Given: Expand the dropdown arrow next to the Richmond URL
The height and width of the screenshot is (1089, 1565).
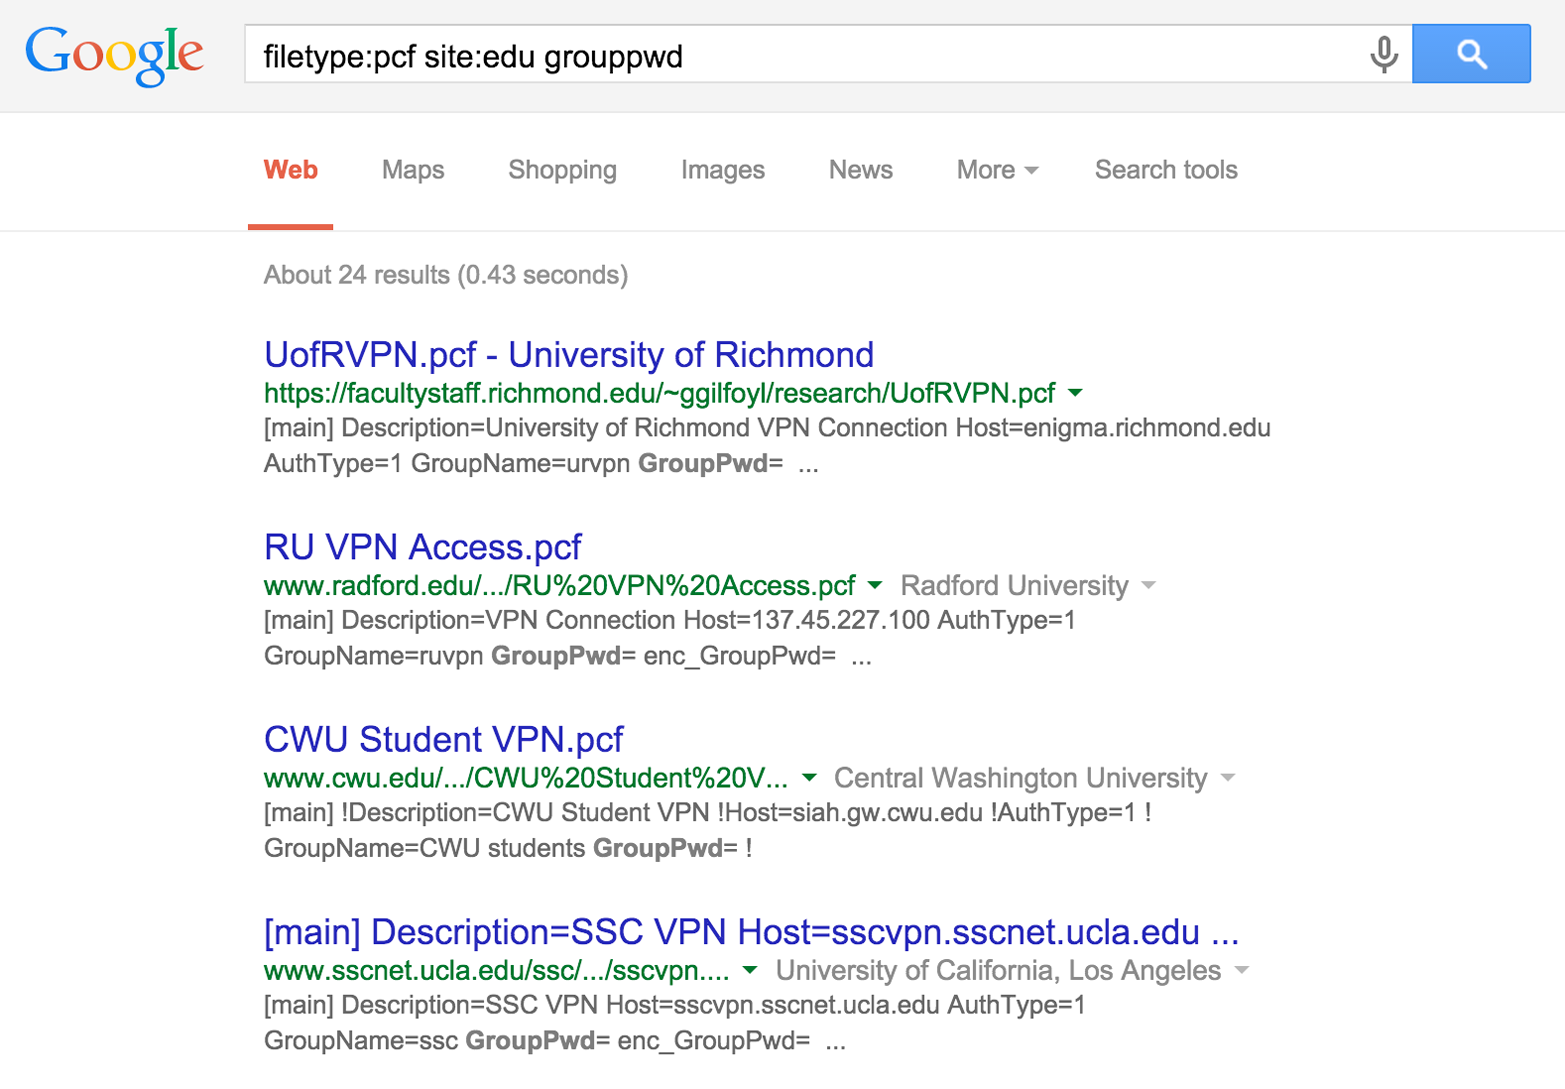Looking at the screenshot, I should coord(1077,393).
